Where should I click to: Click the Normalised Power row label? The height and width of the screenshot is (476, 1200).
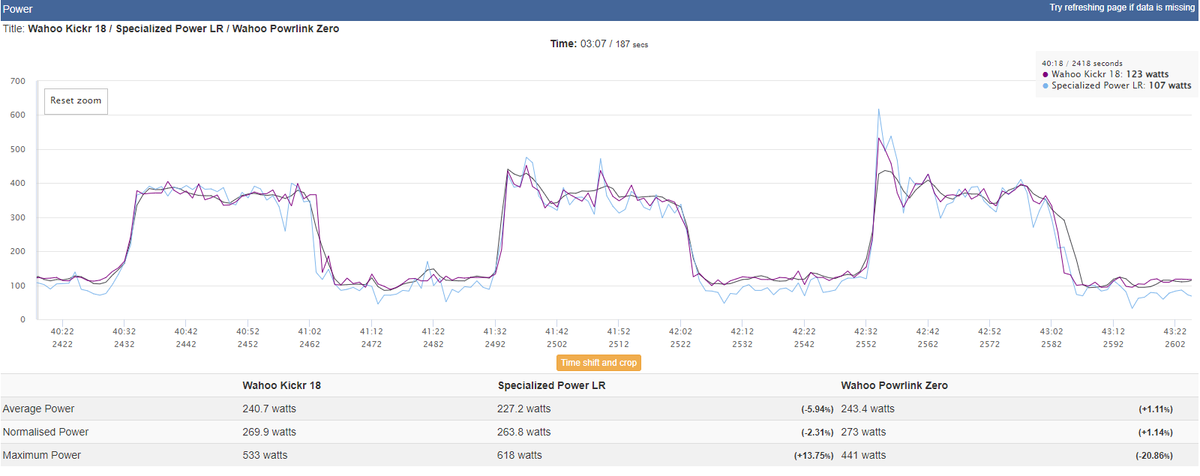pos(45,432)
